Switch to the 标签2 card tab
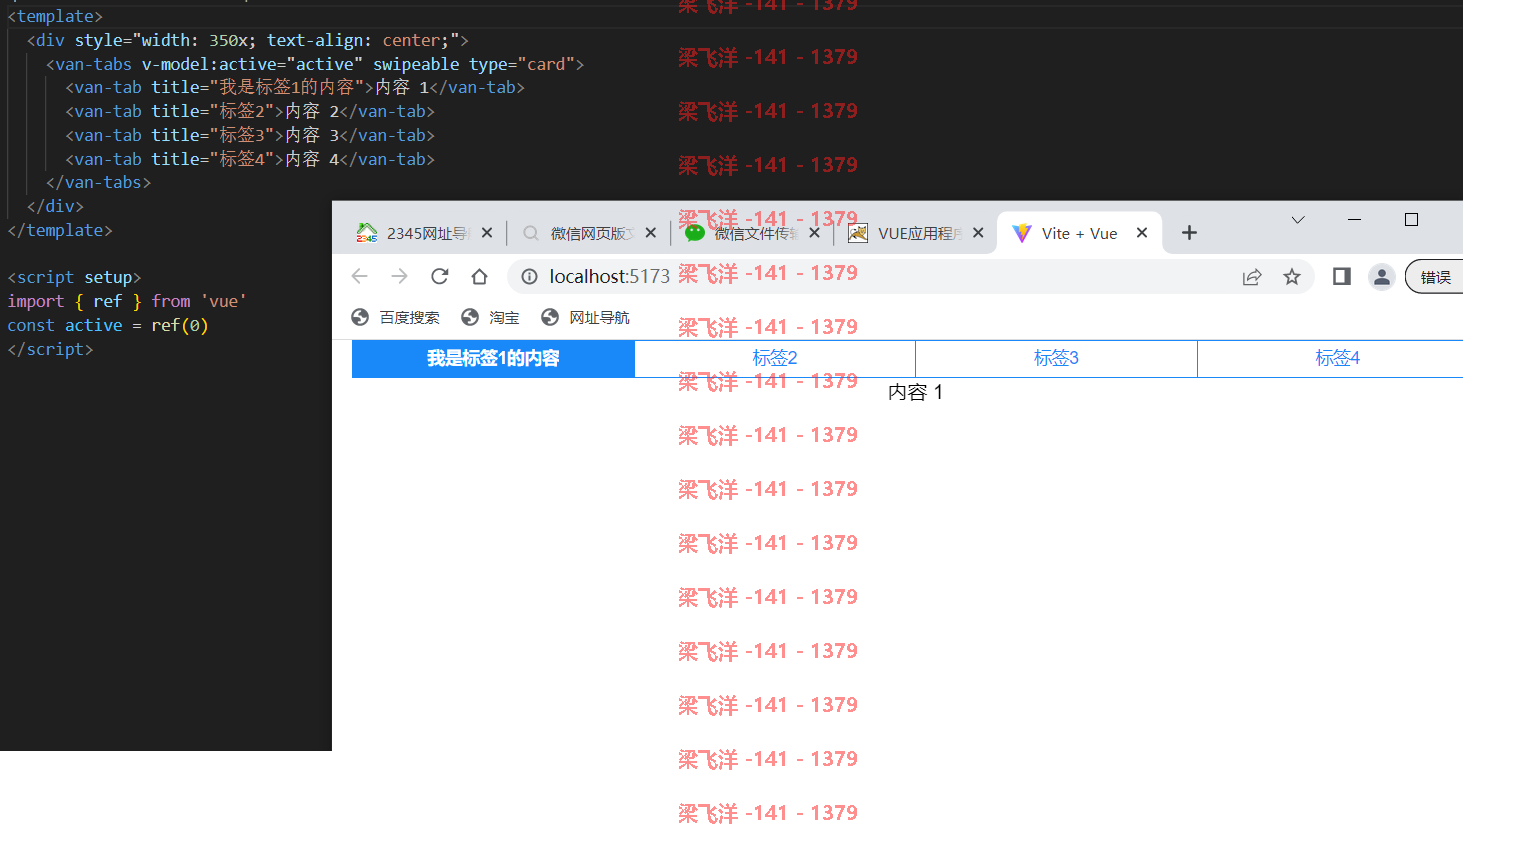1536x864 pixels. (x=775, y=359)
